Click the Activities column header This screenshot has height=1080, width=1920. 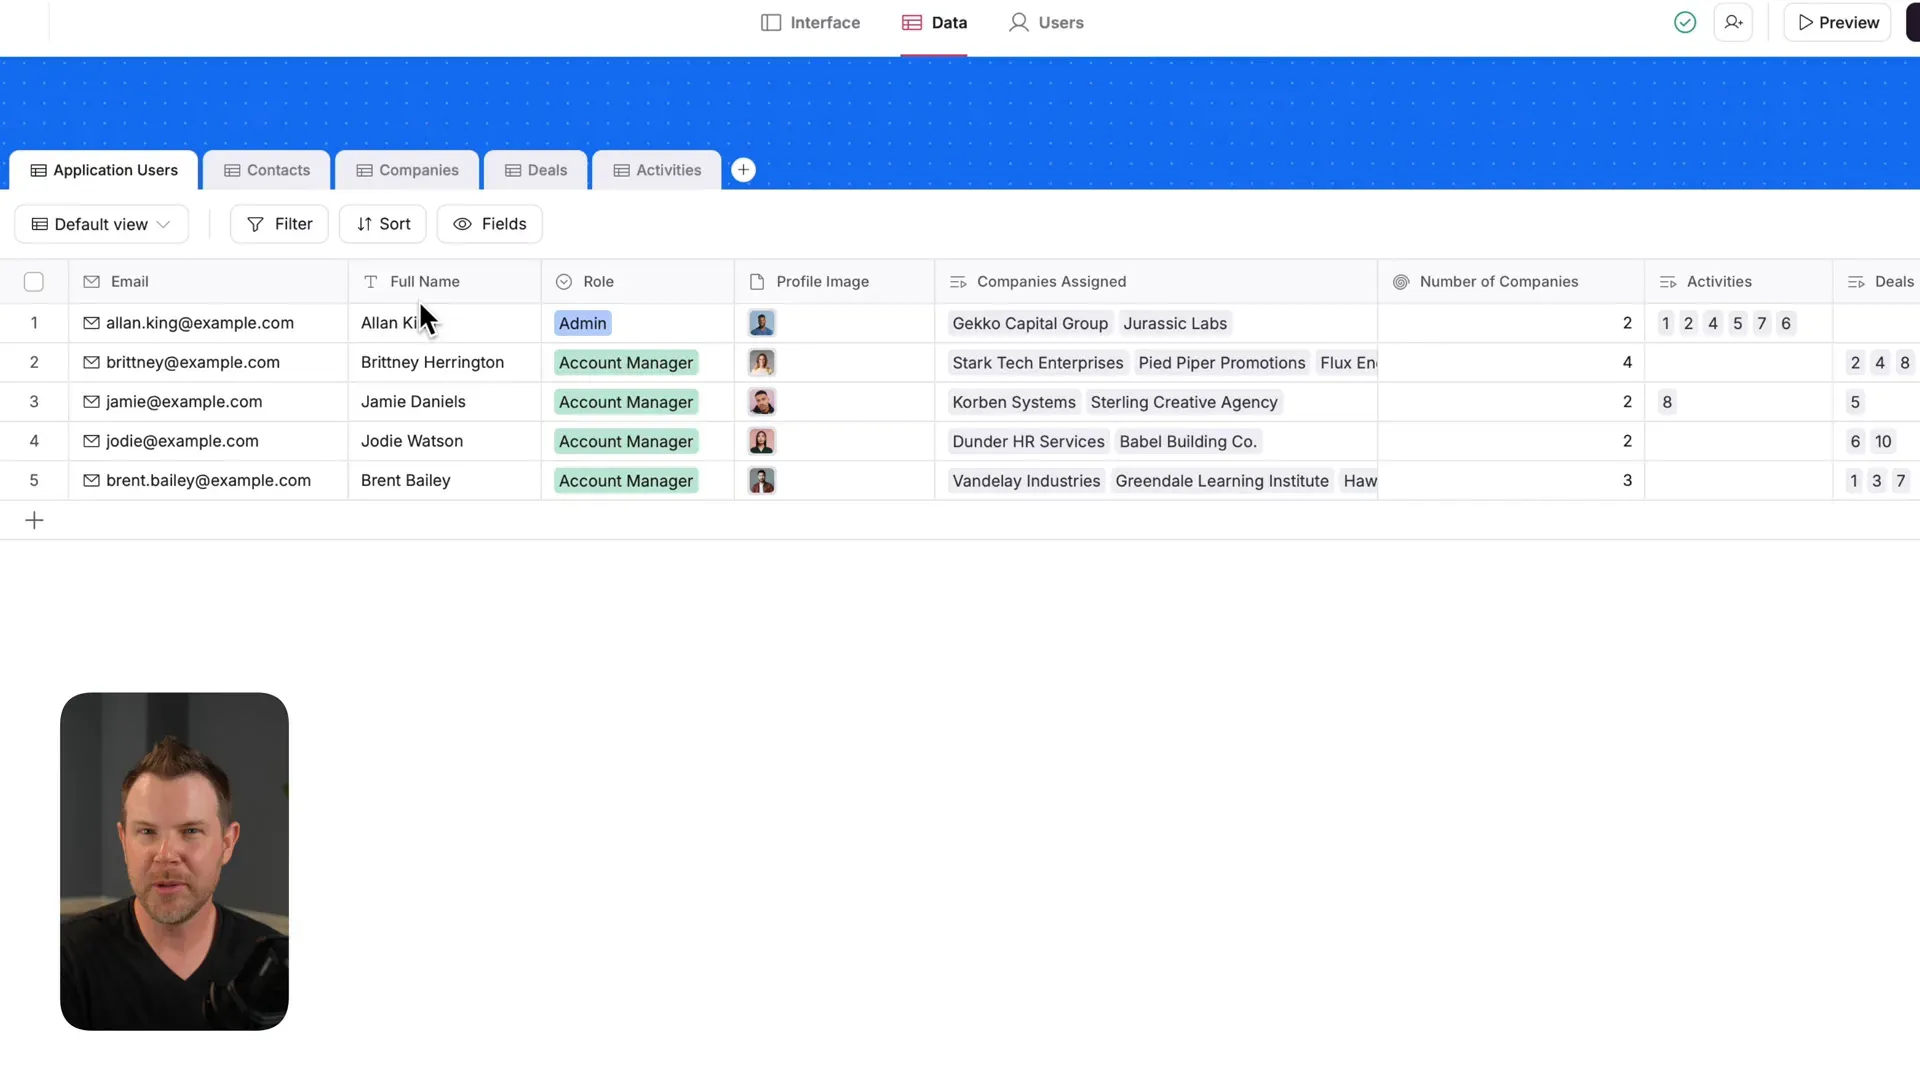tap(1738, 282)
